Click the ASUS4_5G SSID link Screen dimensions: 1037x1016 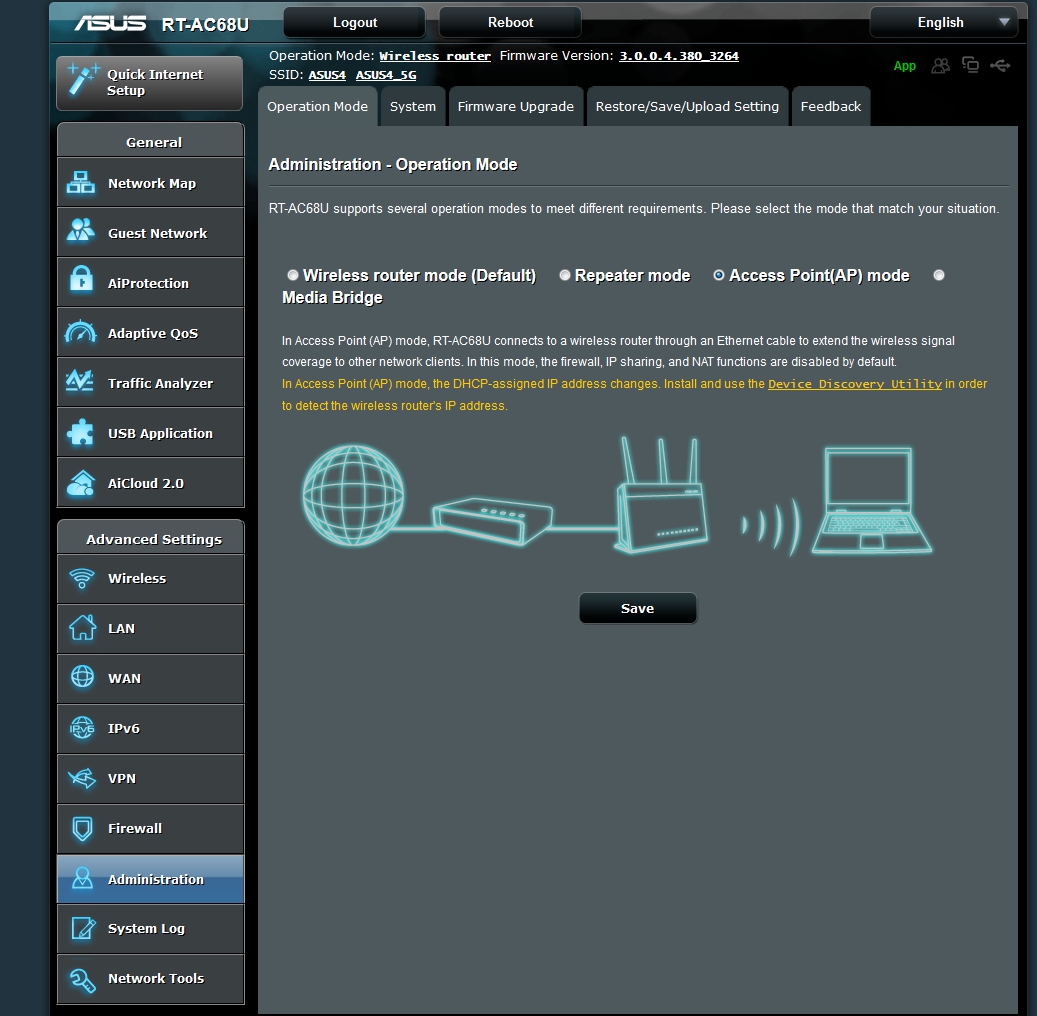[x=386, y=75]
